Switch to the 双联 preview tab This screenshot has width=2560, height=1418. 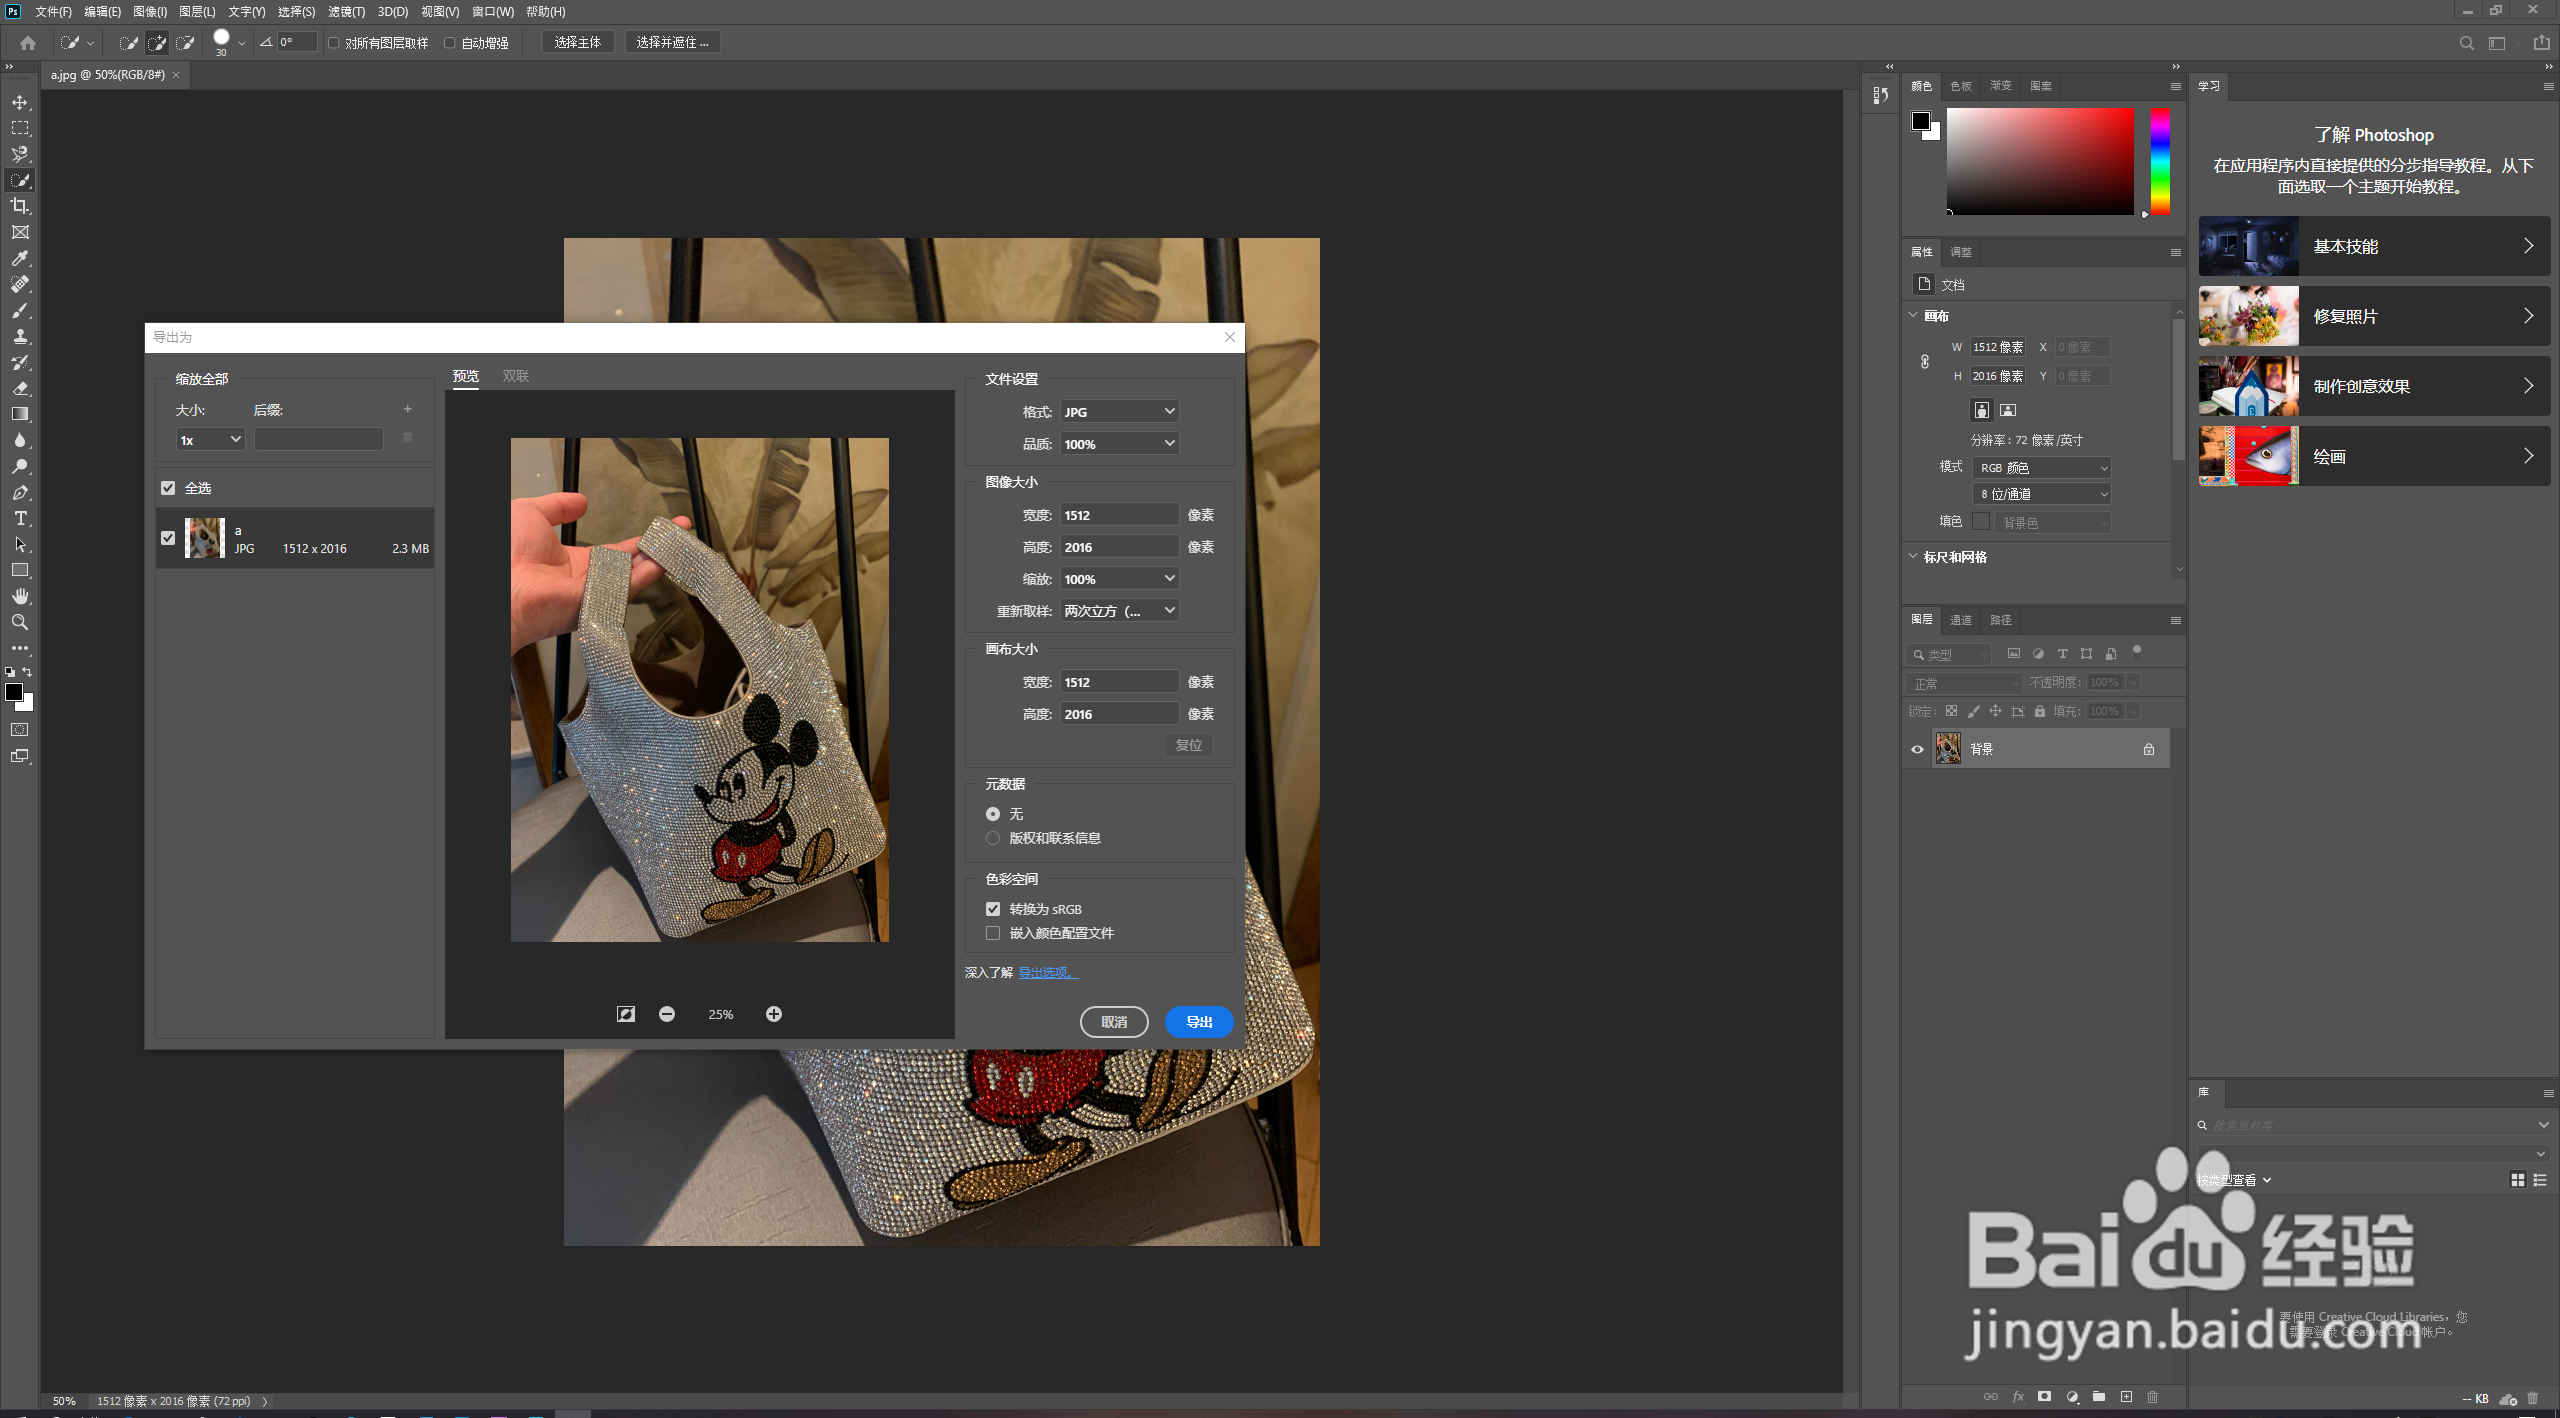515,376
